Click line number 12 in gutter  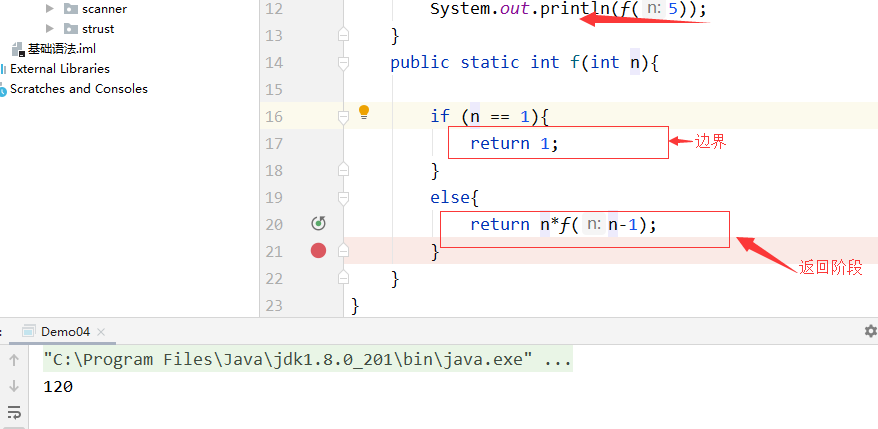click(274, 8)
